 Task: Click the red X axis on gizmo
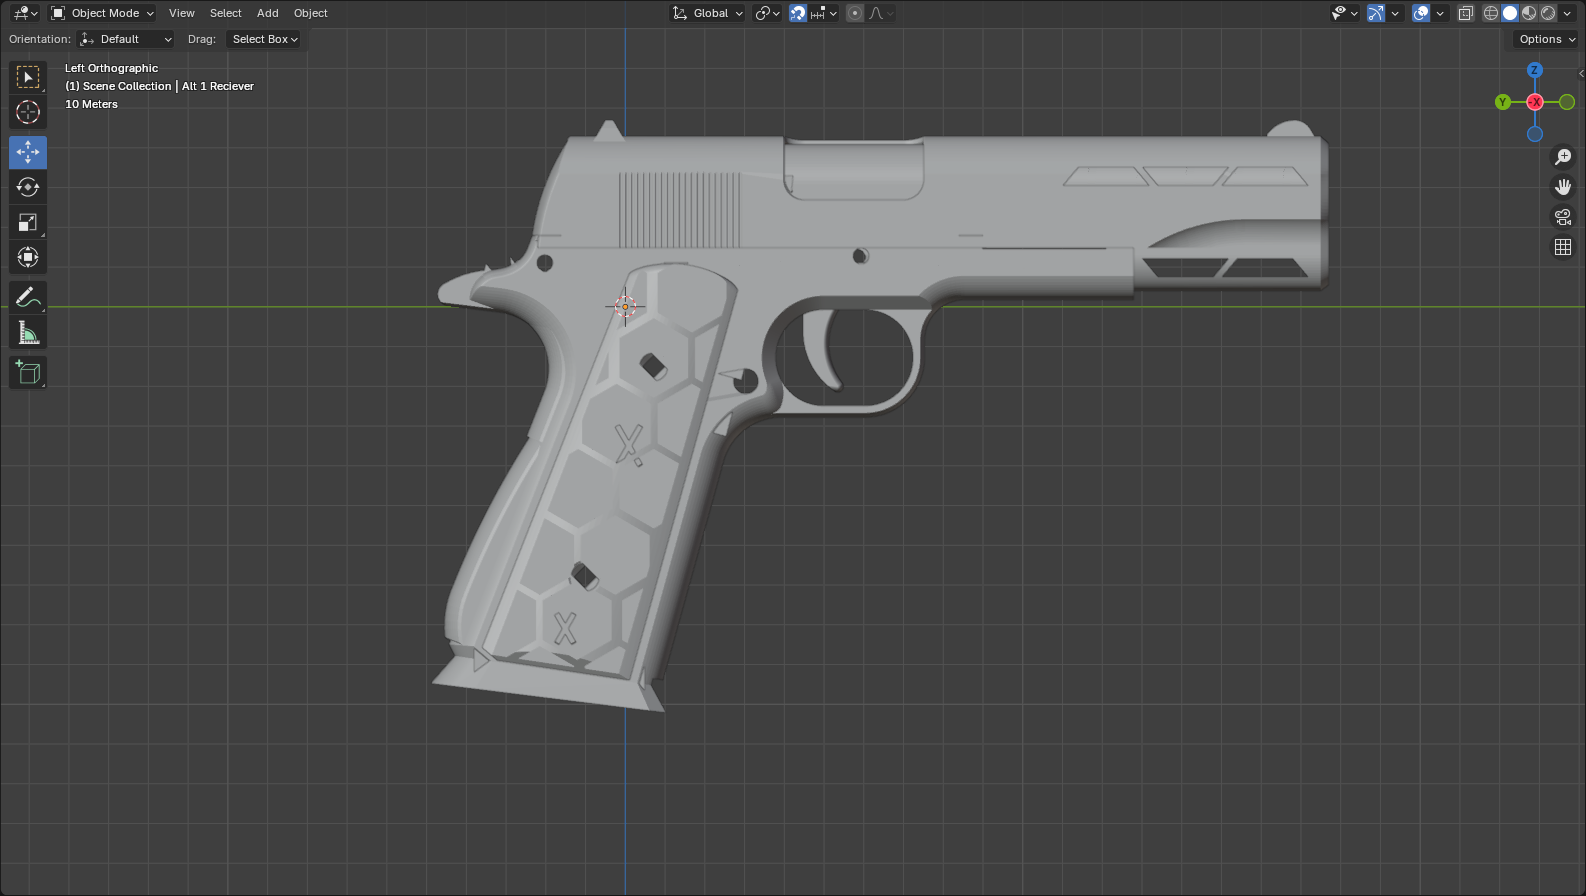click(x=1535, y=102)
